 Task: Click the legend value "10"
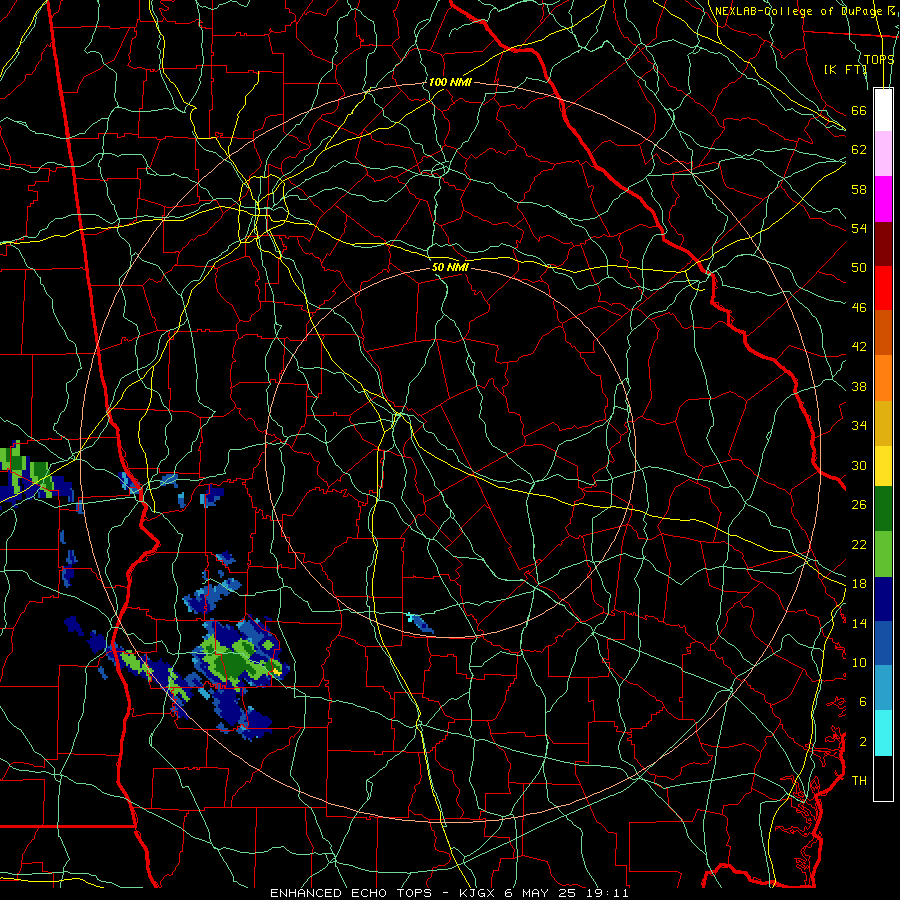tap(859, 662)
